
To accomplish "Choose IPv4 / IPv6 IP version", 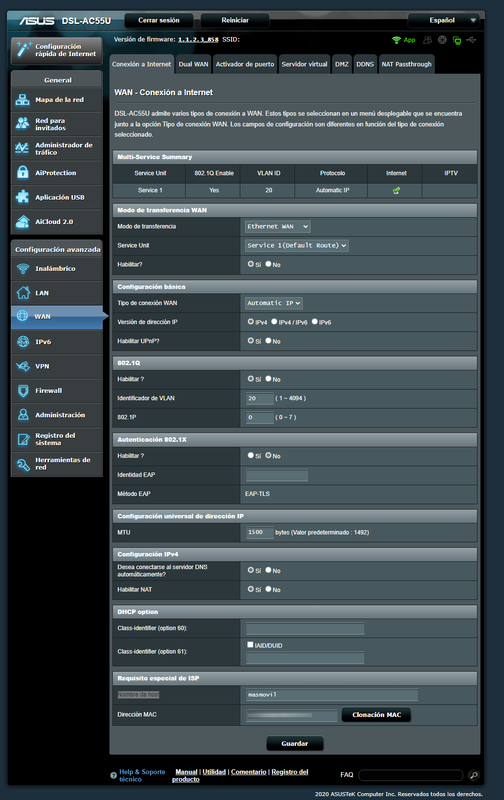I will pos(274,321).
